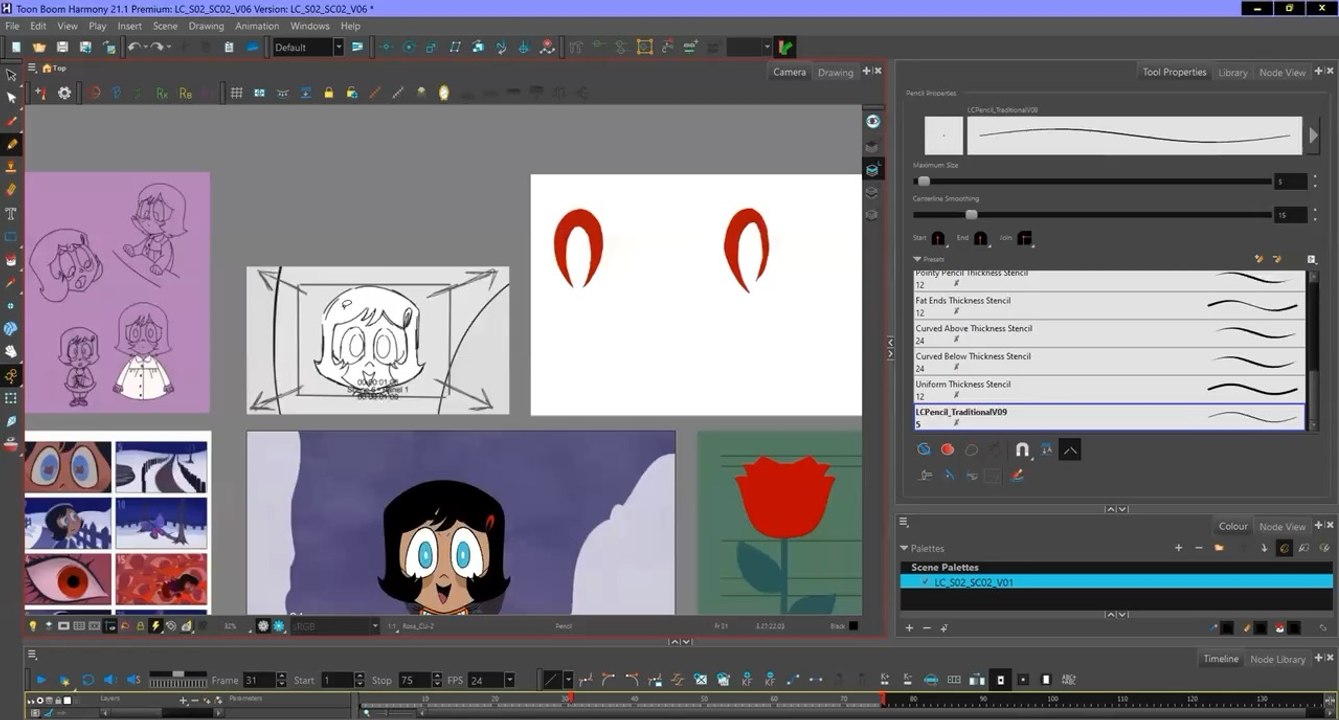
Task: Switch to the Node Library tab
Action: [1278, 659]
